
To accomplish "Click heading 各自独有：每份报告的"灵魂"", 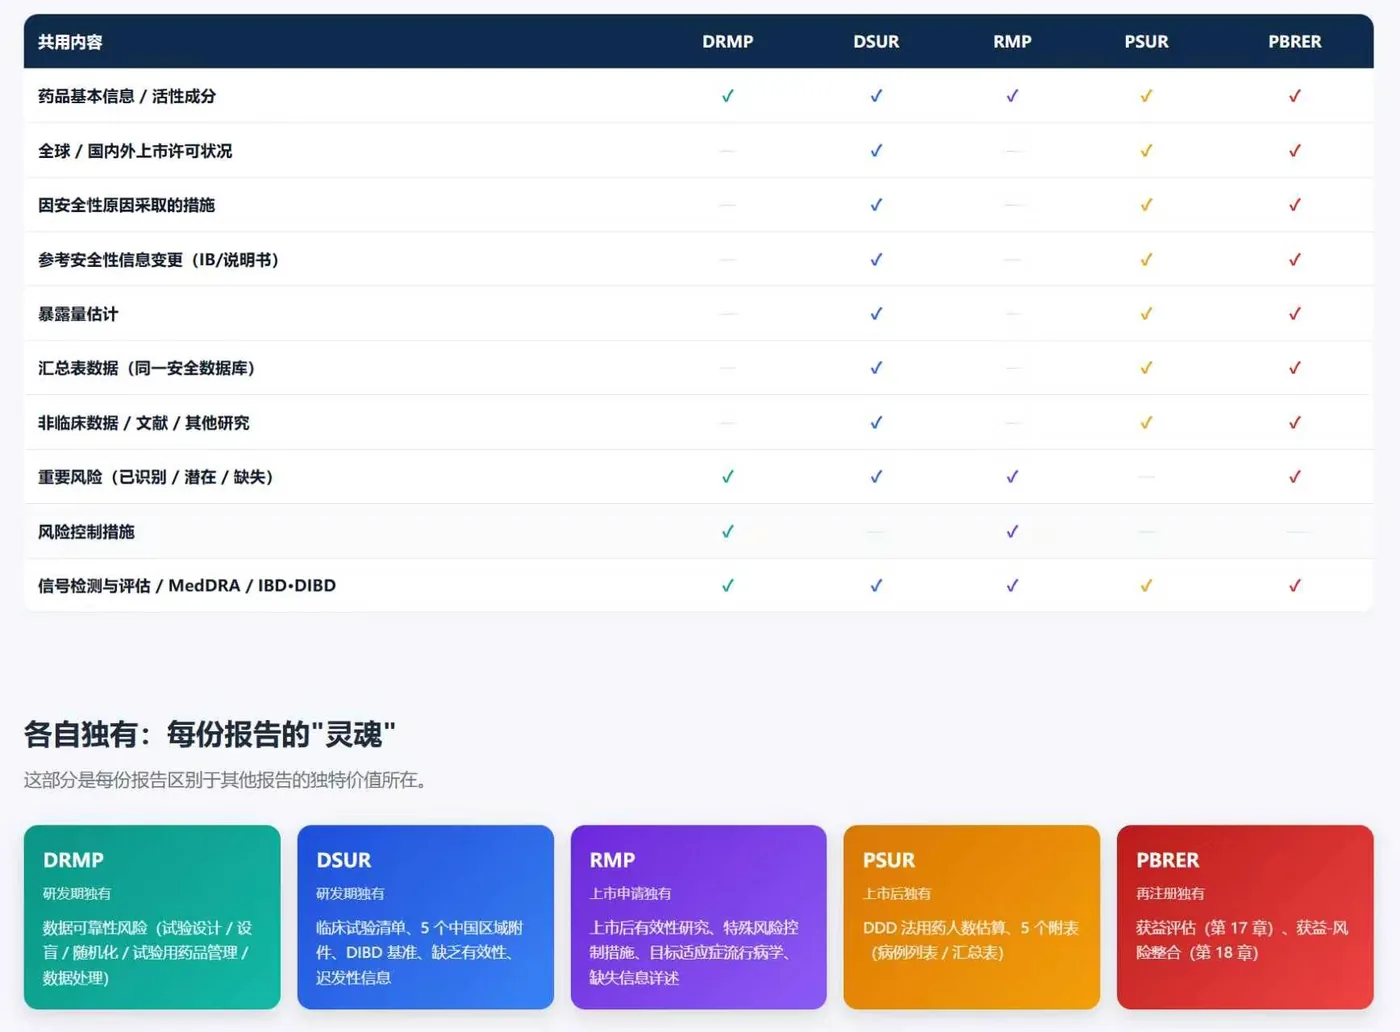I will [x=210, y=734].
